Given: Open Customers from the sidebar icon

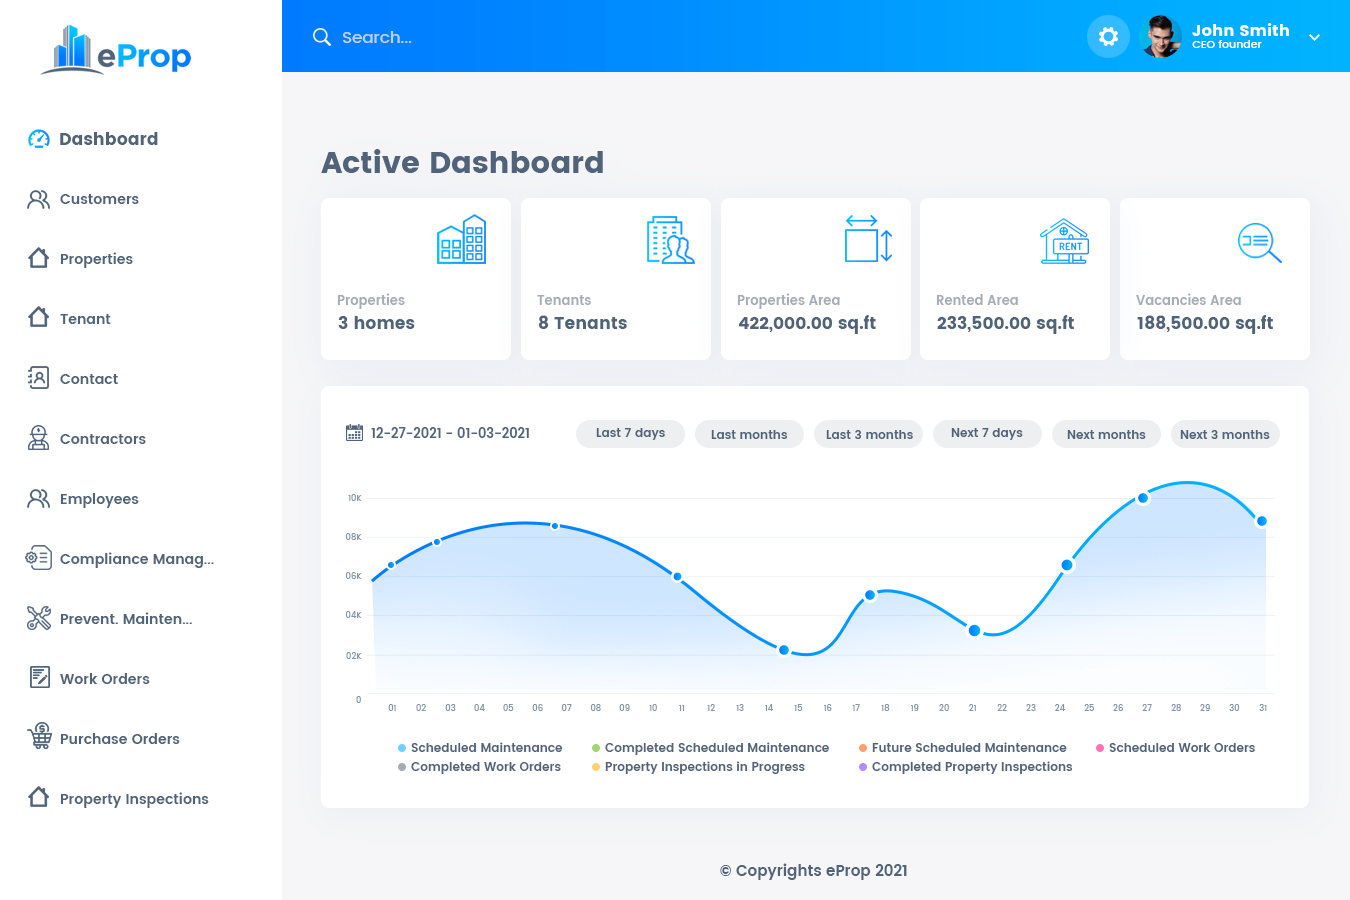Looking at the screenshot, I should tap(38, 198).
